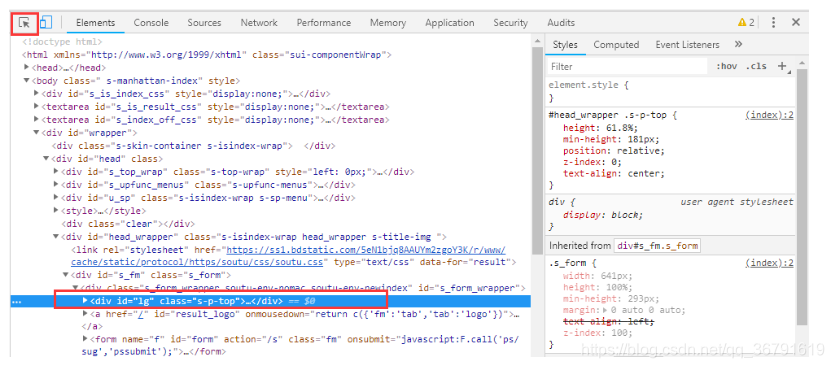Viewport: 834px width, 368px height.
Task: Edit the display block value
Action: 624,215
